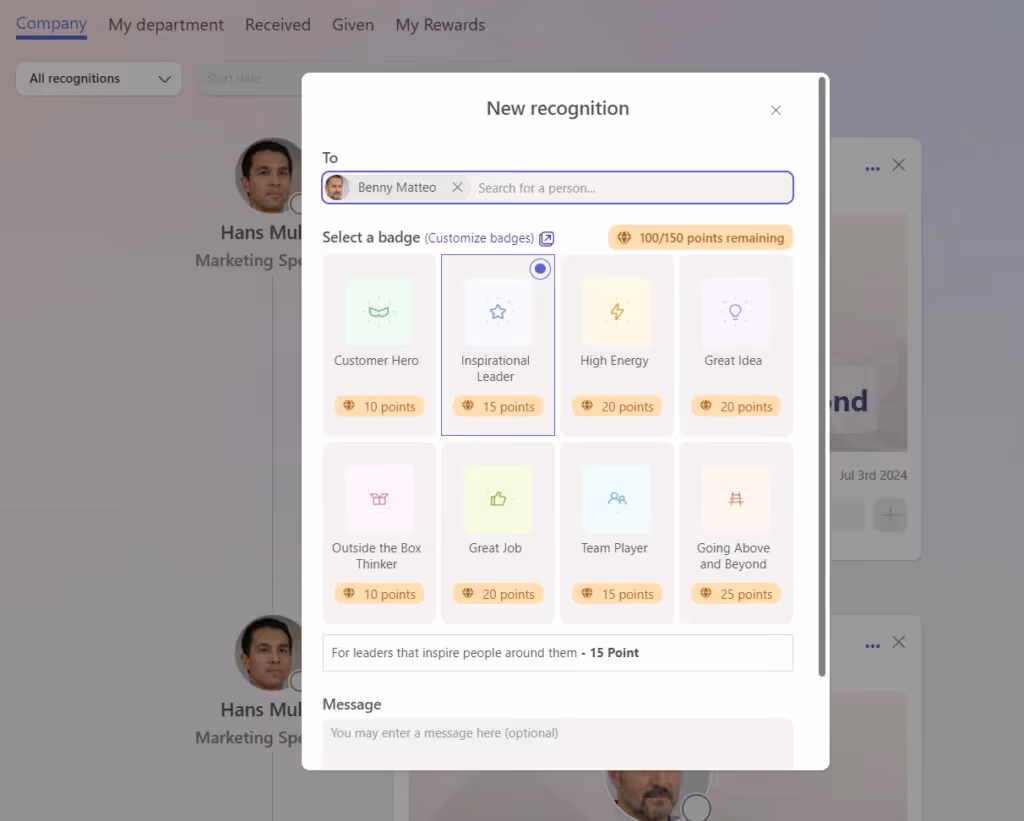Screen dimensions: 1024x821
Task: Click the badge description text about leaders
Action: [485, 652]
